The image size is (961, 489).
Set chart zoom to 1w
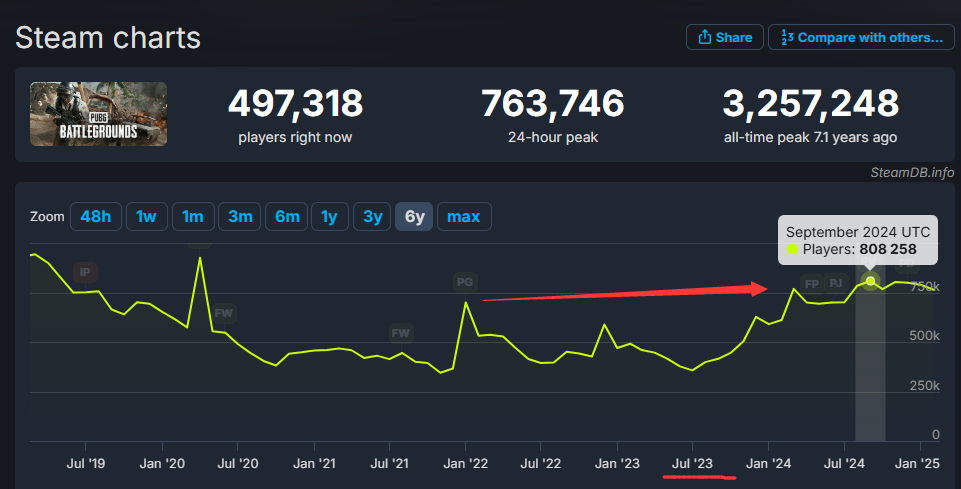tap(146, 216)
